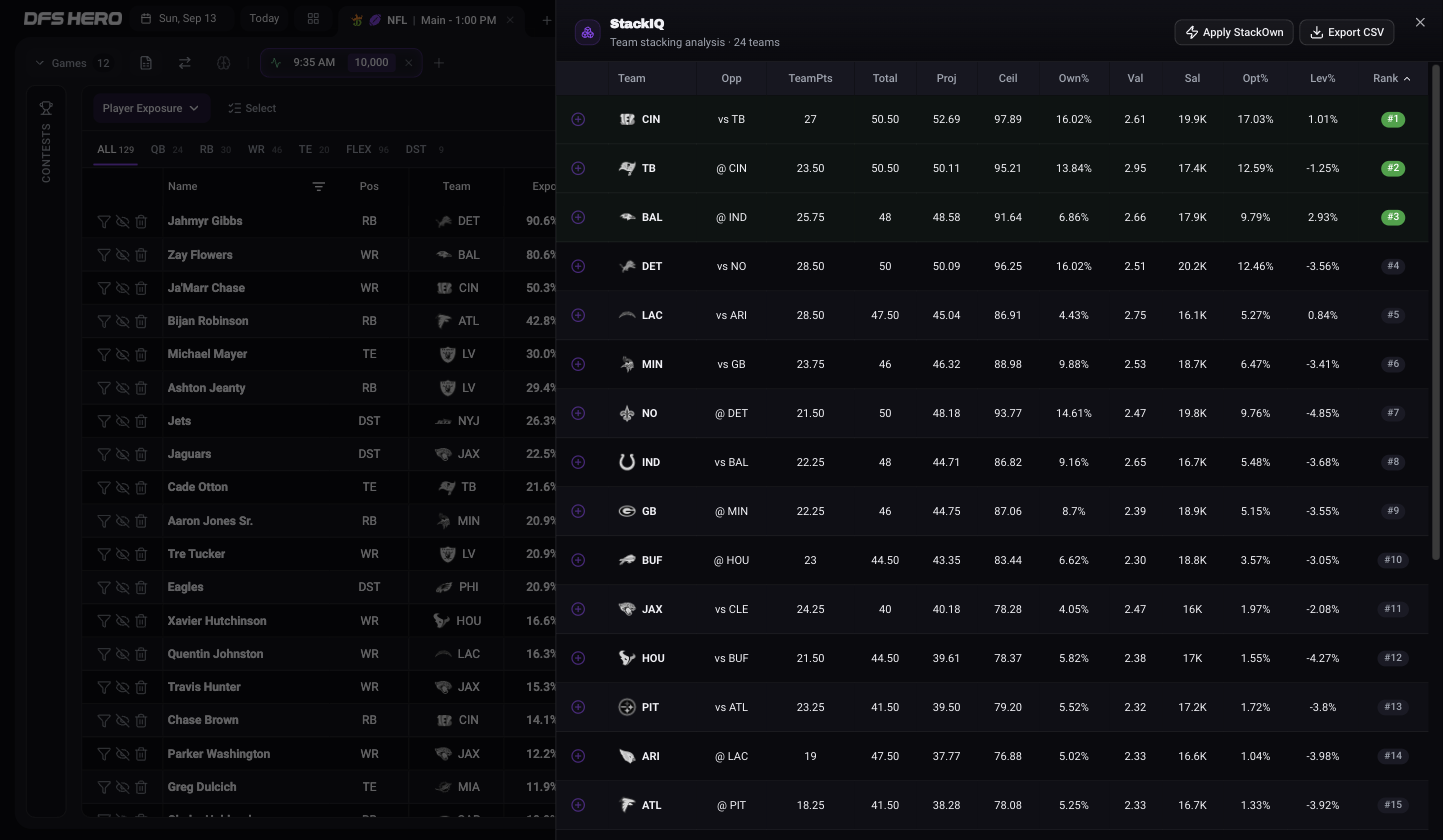Click the document report icon beside Games
Screen dimensions: 1443x840
(x=146, y=63)
